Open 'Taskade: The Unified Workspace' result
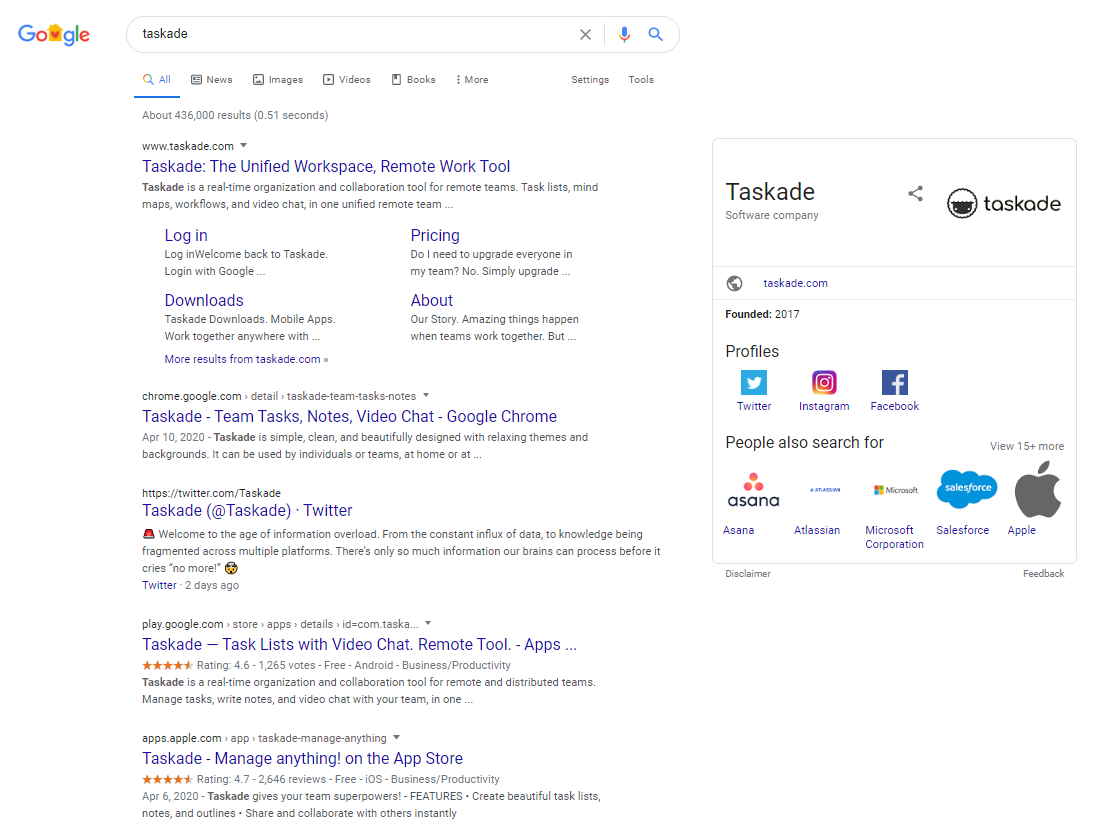Viewport: 1104px width, 839px height. click(326, 166)
